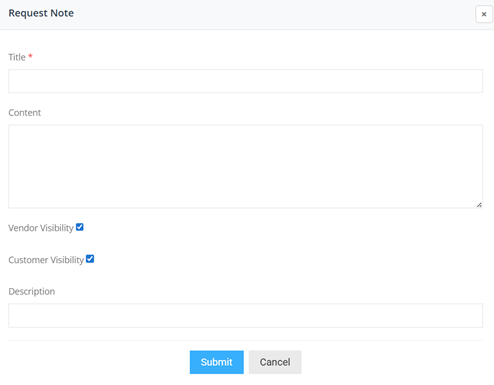494x385 pixels.
Task: Click the Description field label
Action: coord(32,292)
